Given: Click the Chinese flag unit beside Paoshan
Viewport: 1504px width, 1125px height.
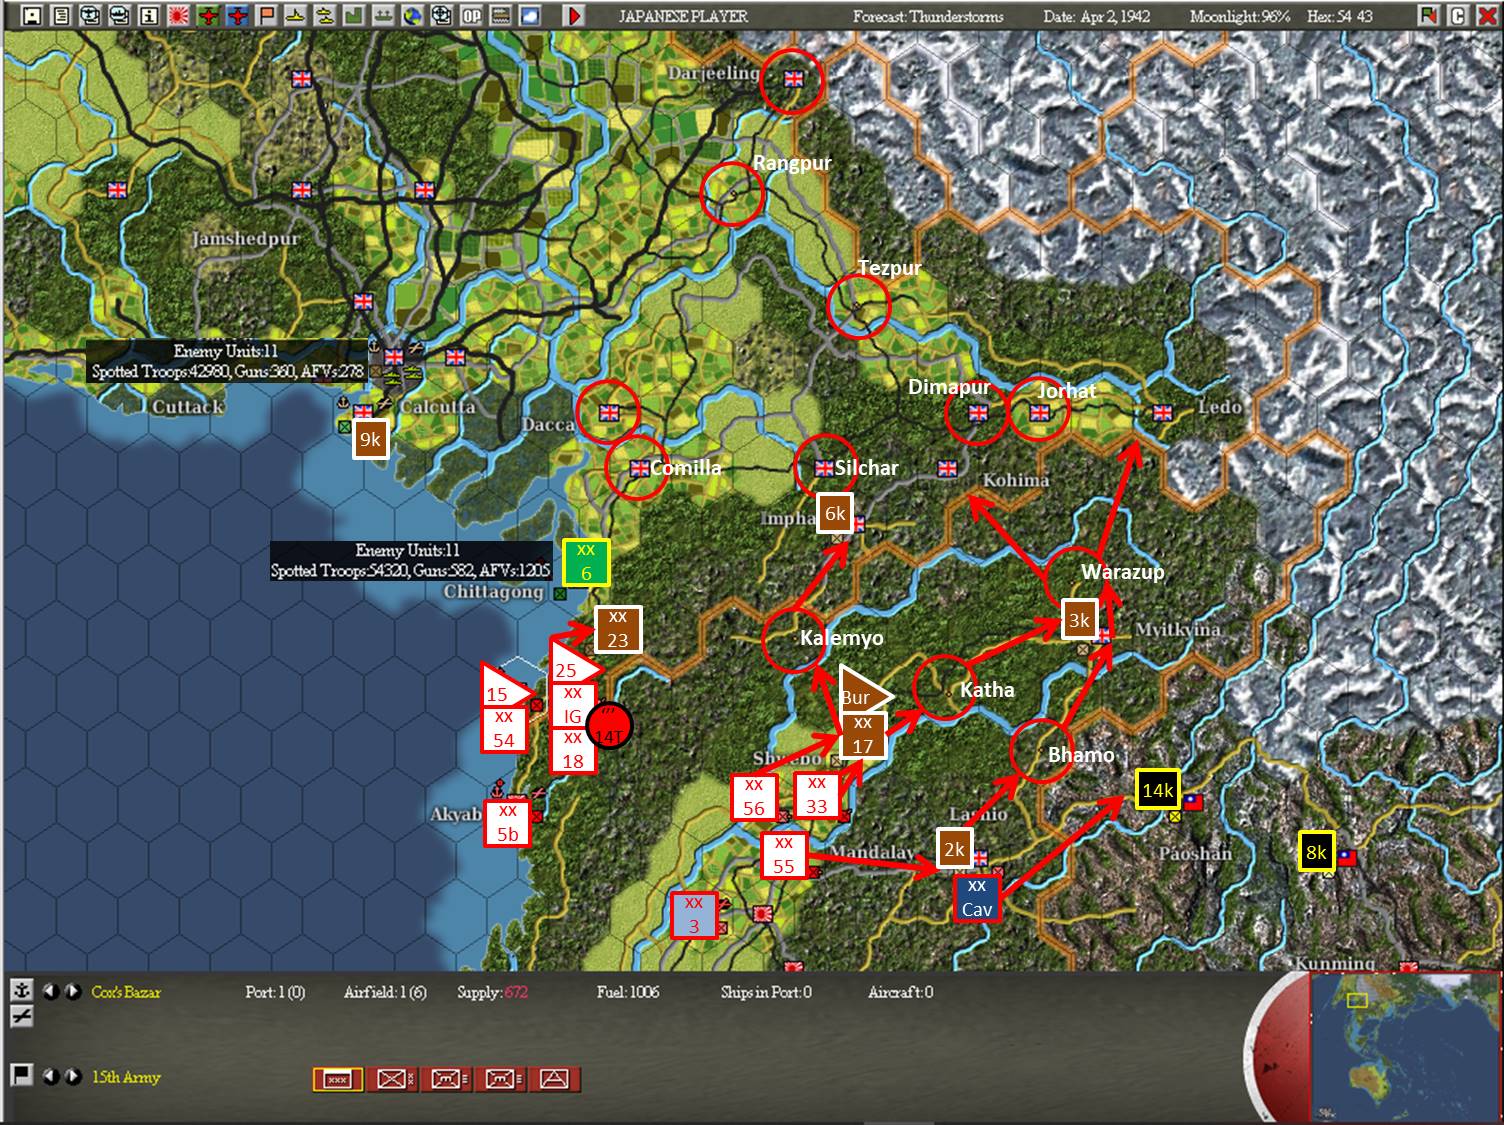Looking at the screenshot, I should click(1194, 801).
